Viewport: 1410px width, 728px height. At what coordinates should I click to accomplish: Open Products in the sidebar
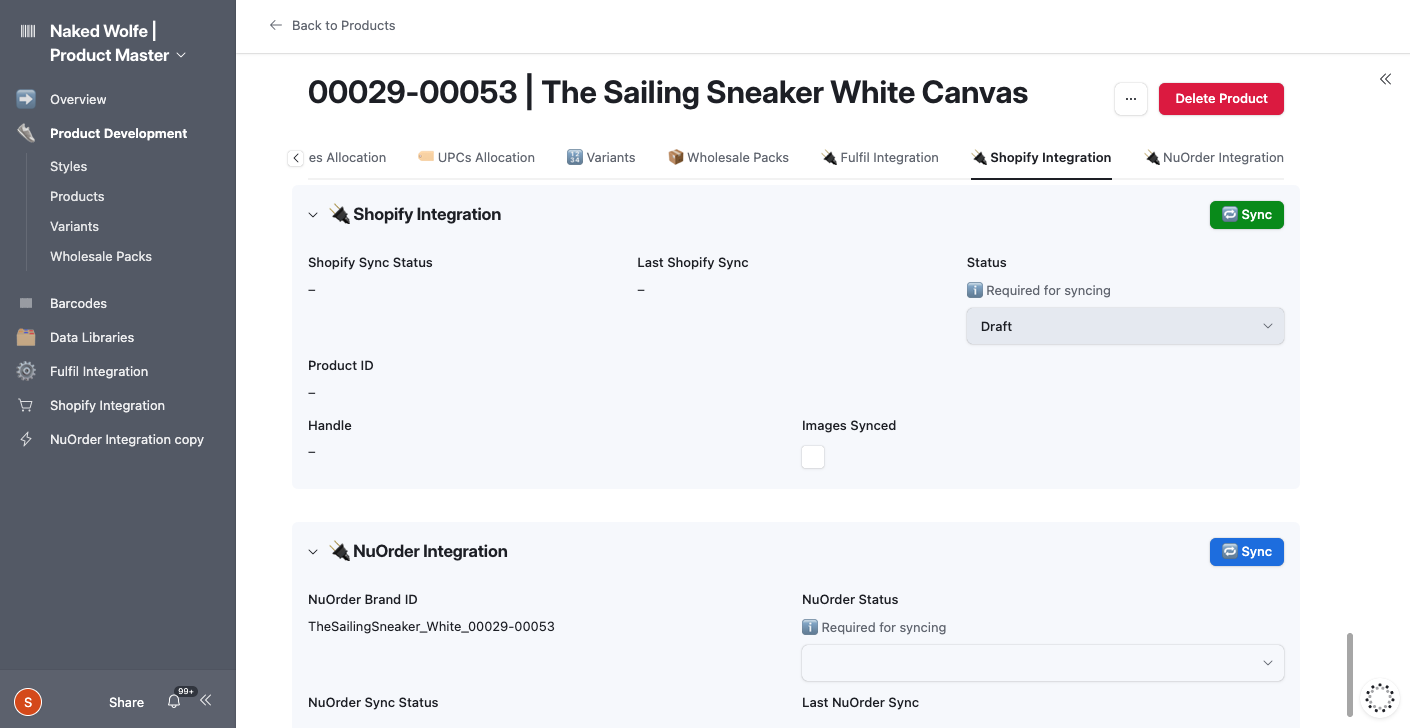77,196
